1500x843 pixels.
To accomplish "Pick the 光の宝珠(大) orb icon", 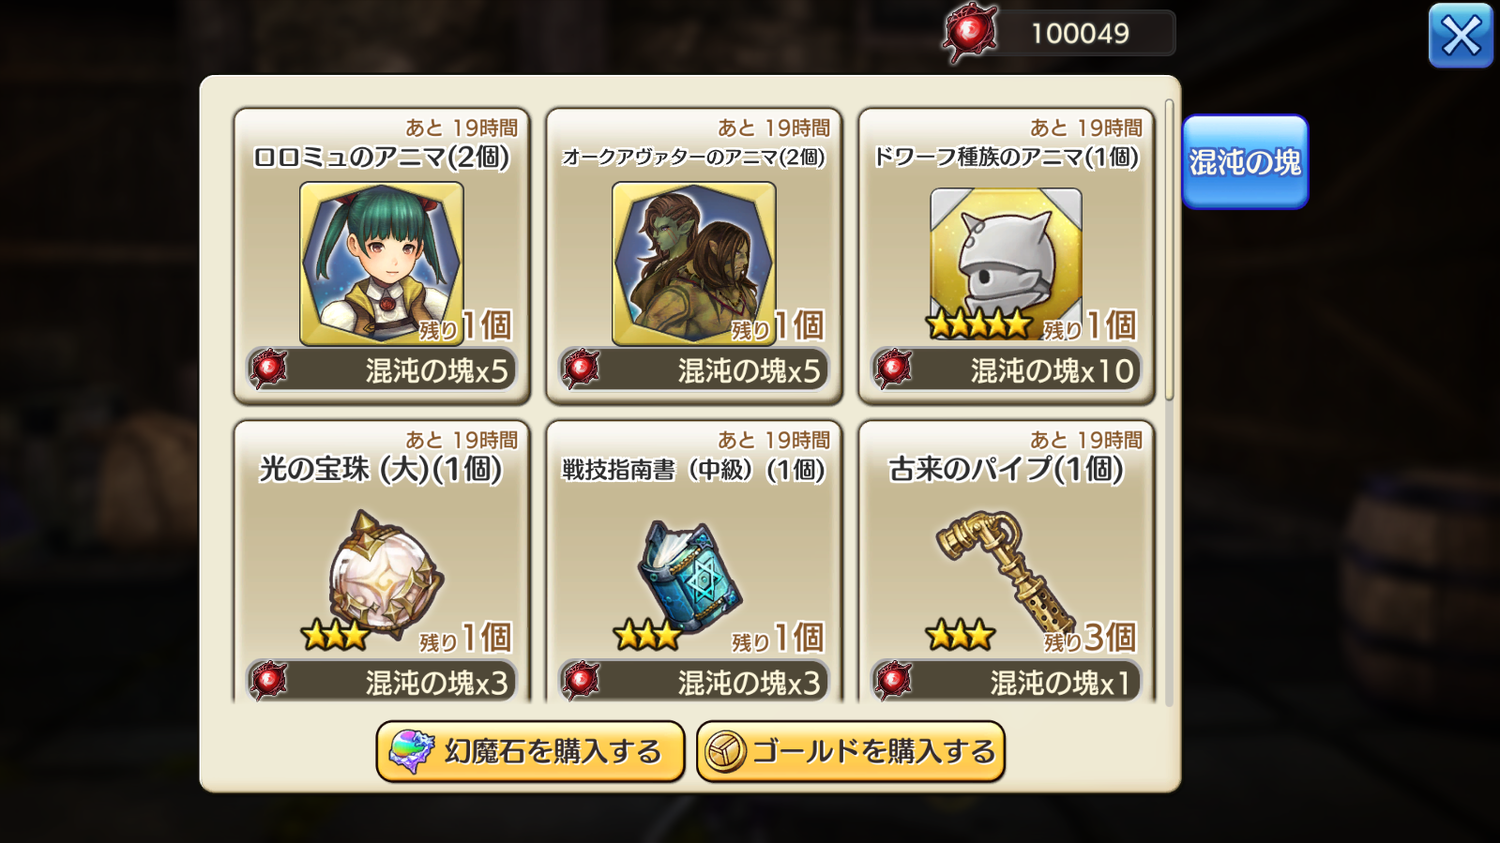I will 385,574.
